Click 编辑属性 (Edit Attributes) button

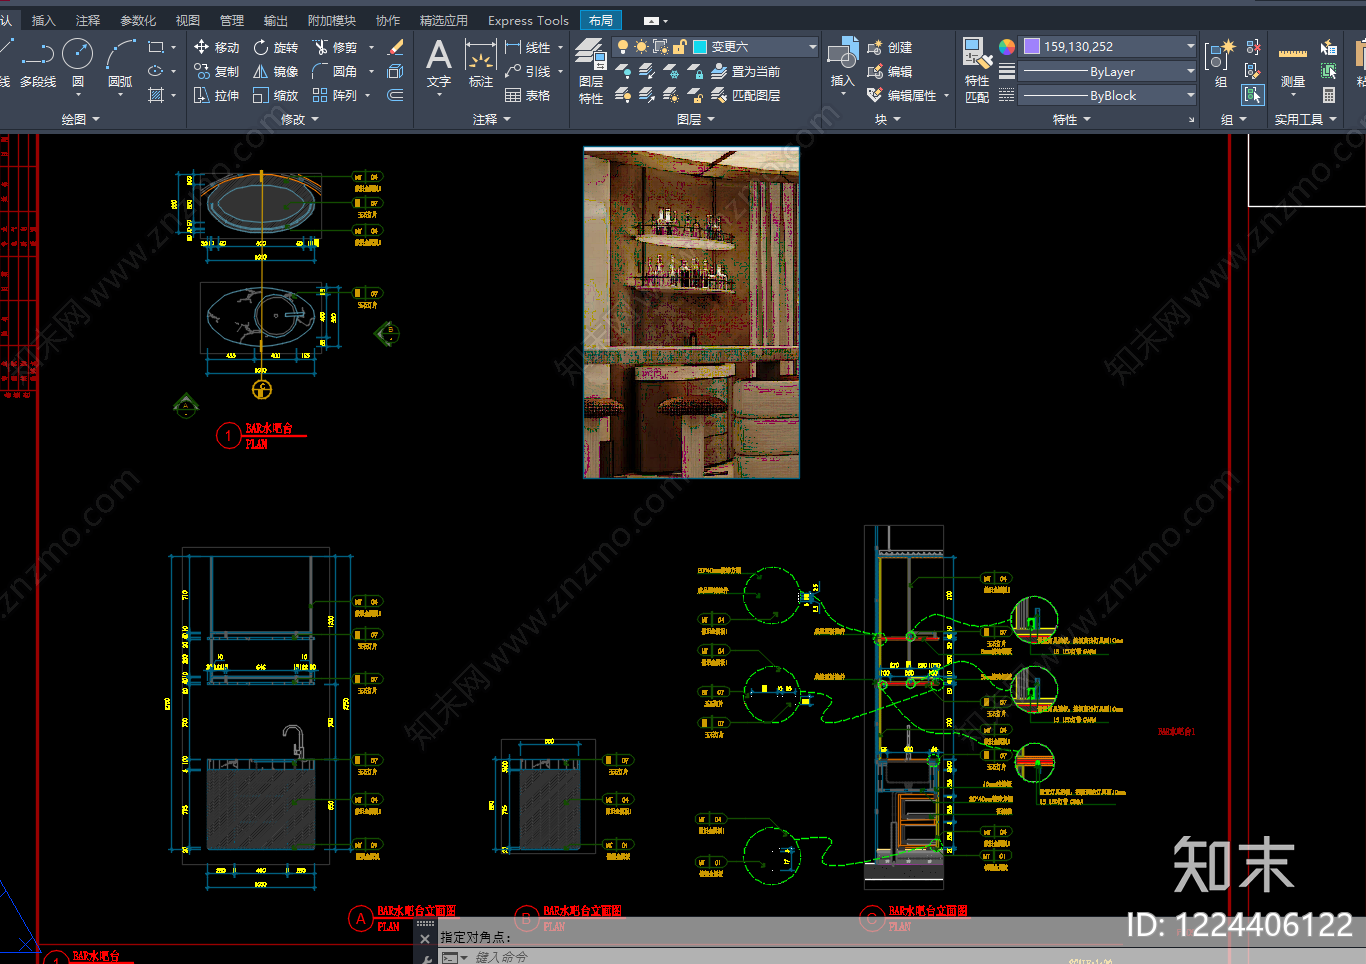(902, 95)
